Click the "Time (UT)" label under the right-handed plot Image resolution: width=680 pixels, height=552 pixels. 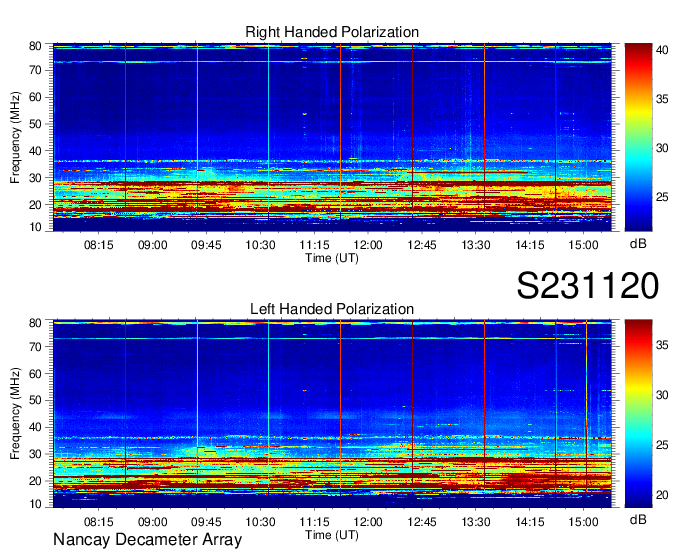tap(332, 258)
